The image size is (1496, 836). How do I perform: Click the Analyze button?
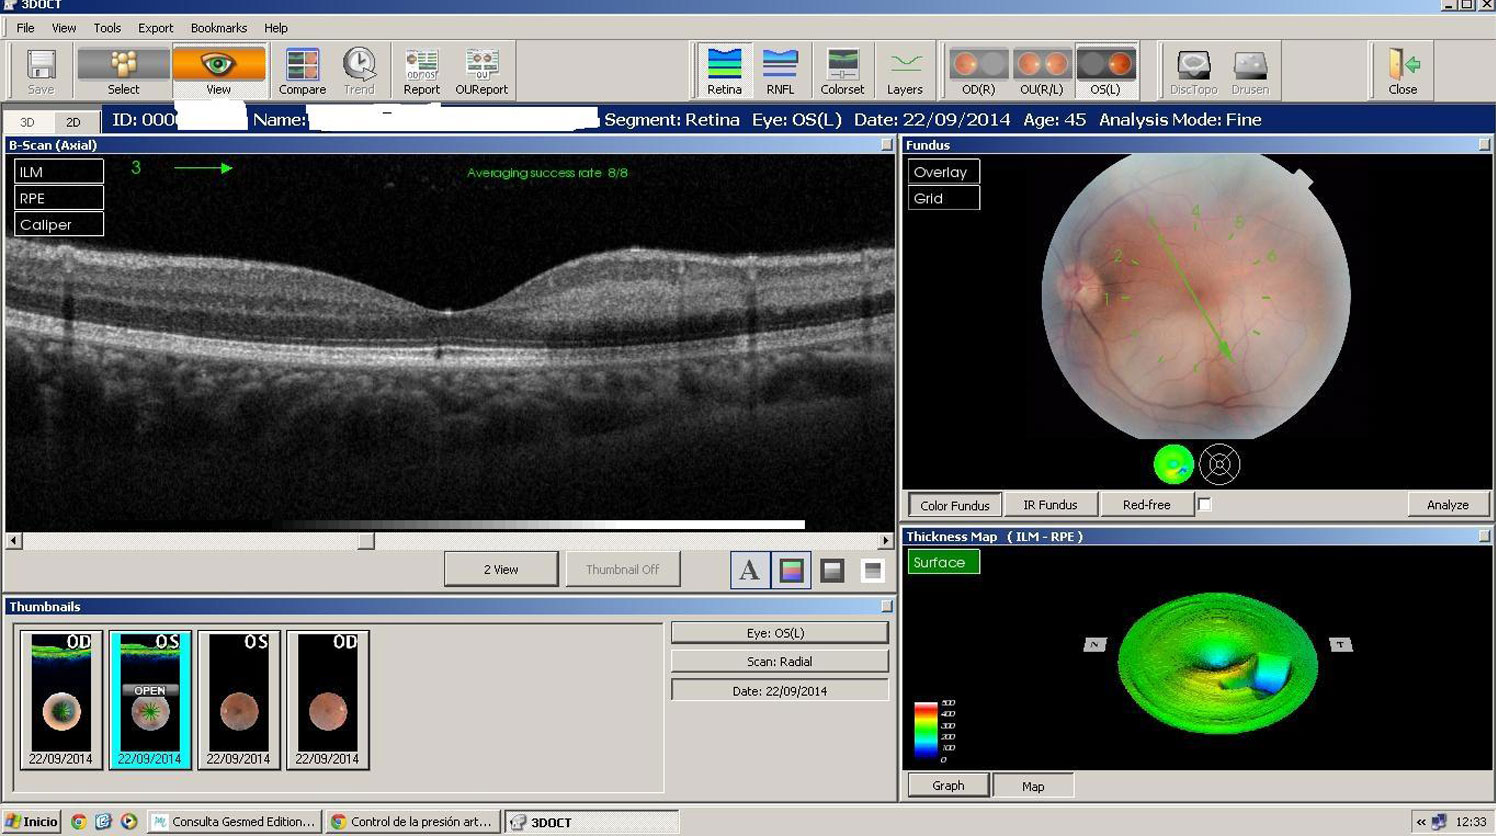1447,505
